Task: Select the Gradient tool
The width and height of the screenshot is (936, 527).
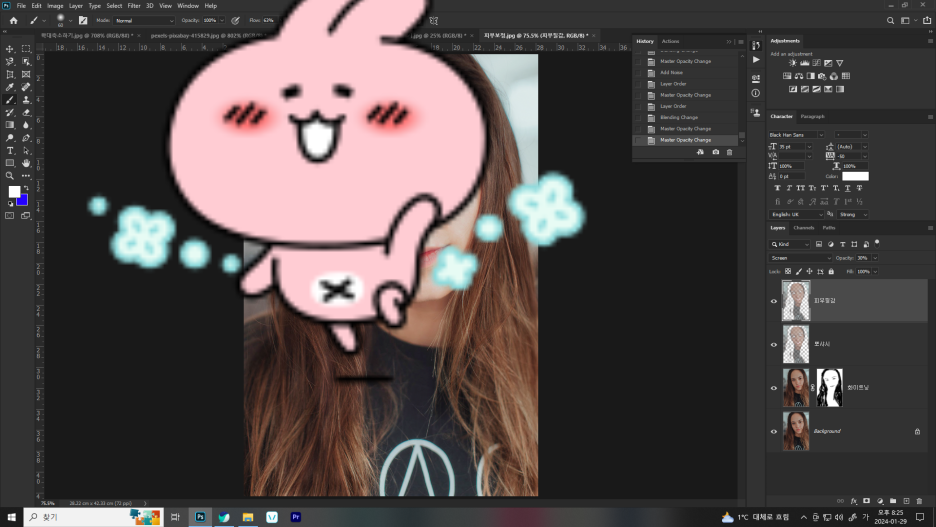Action: [x=10, y=125]
